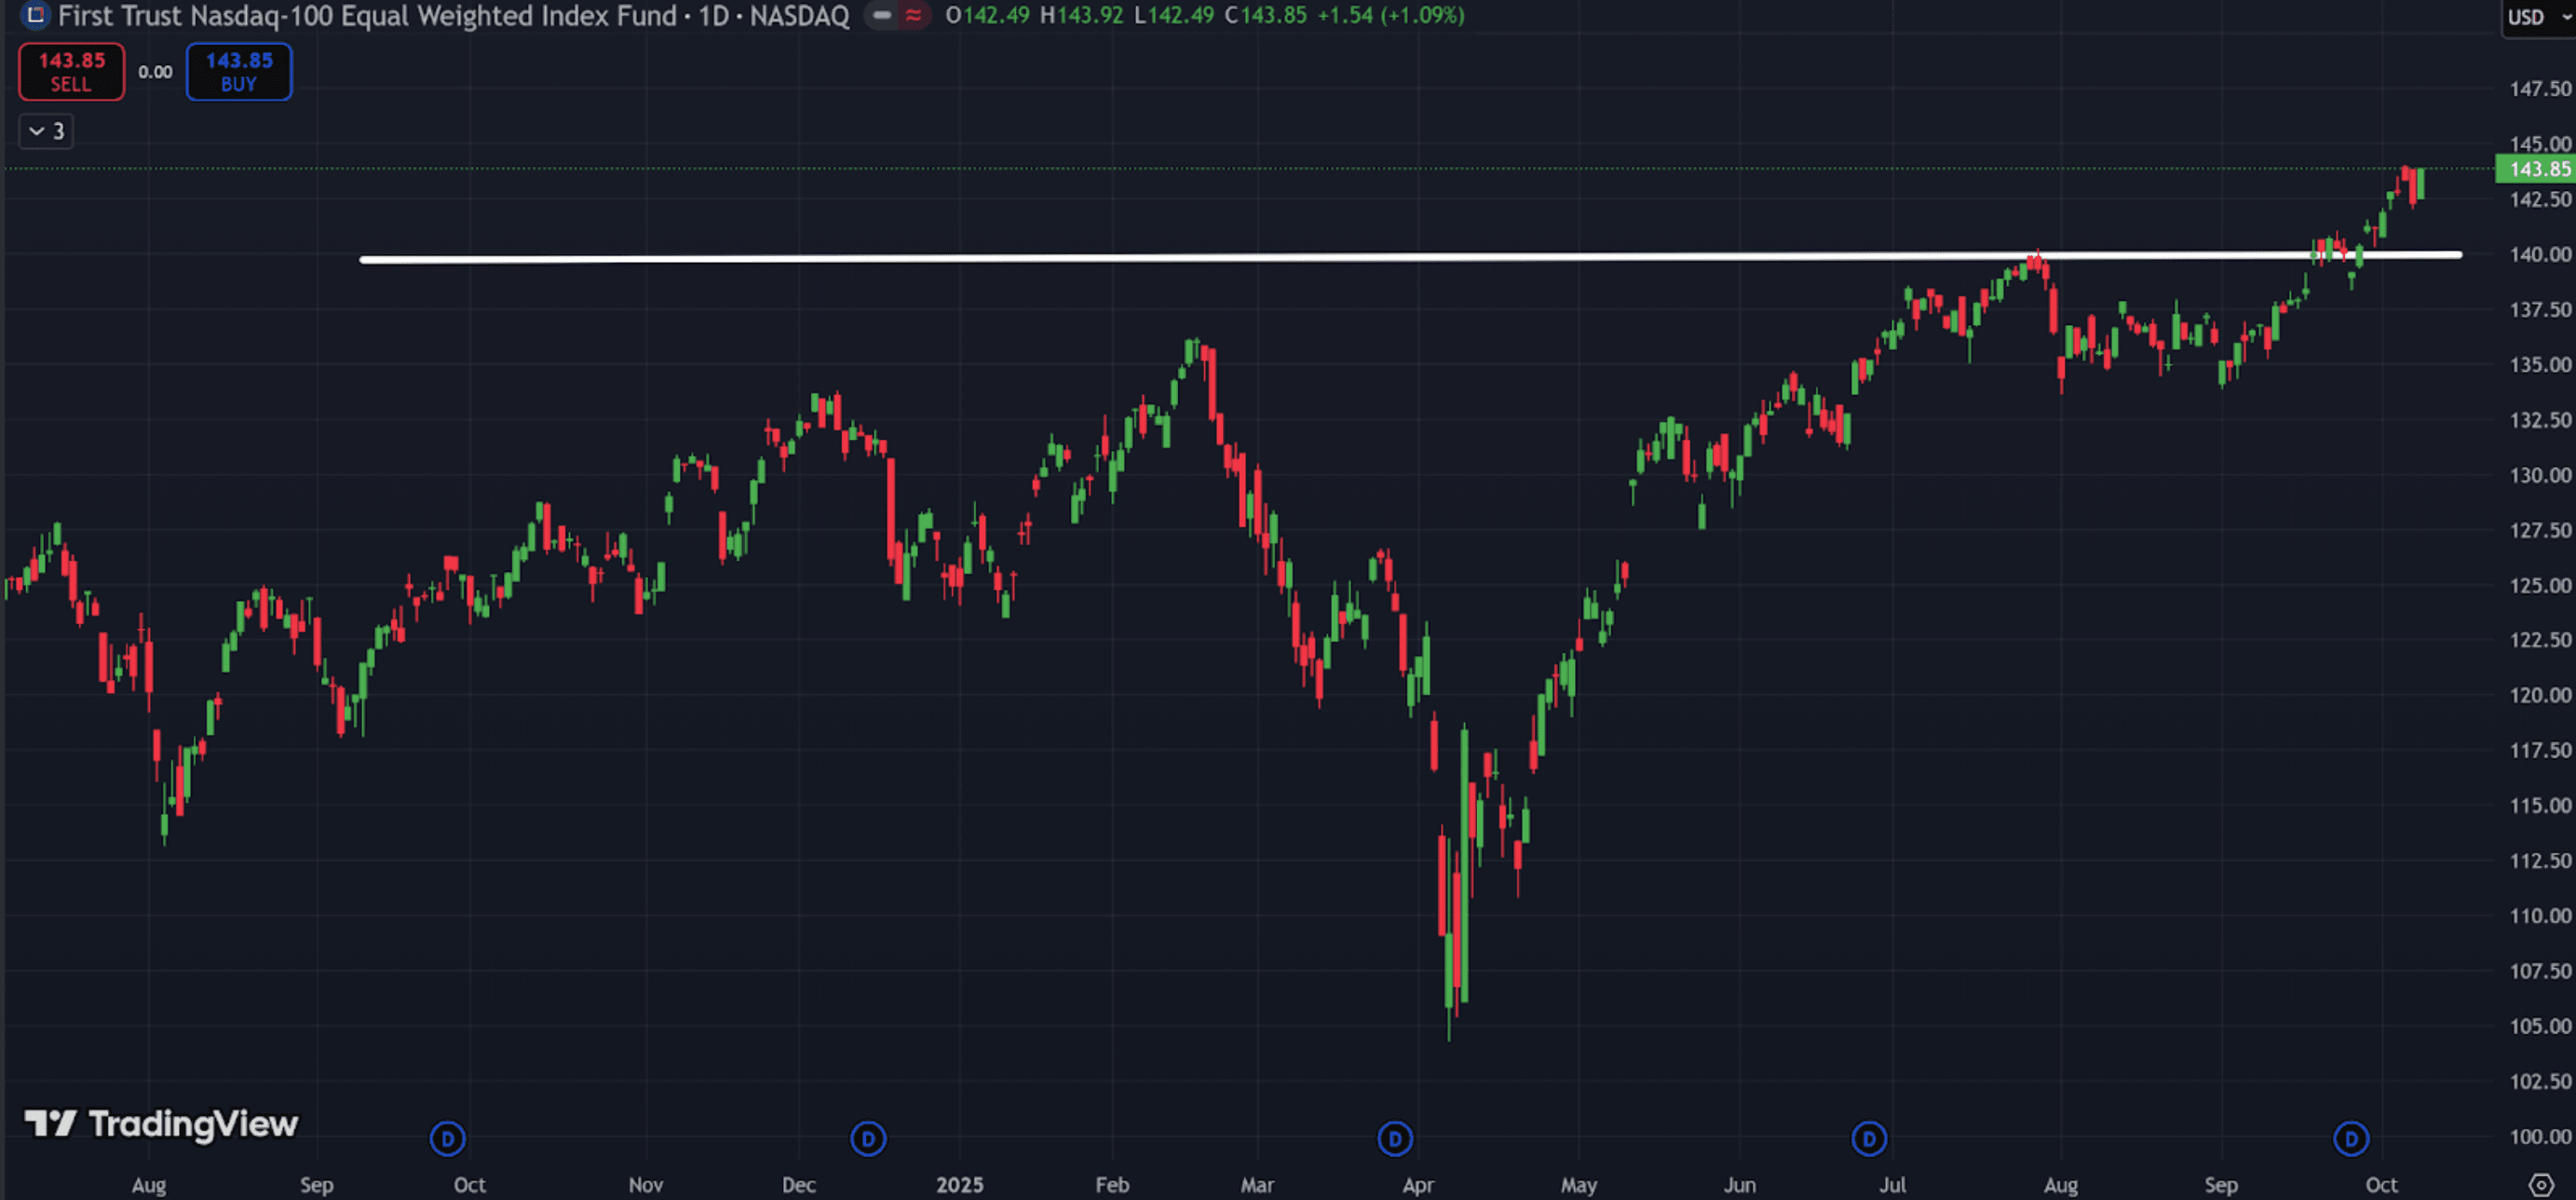Click the fund title to change symbol

(366, 15)
